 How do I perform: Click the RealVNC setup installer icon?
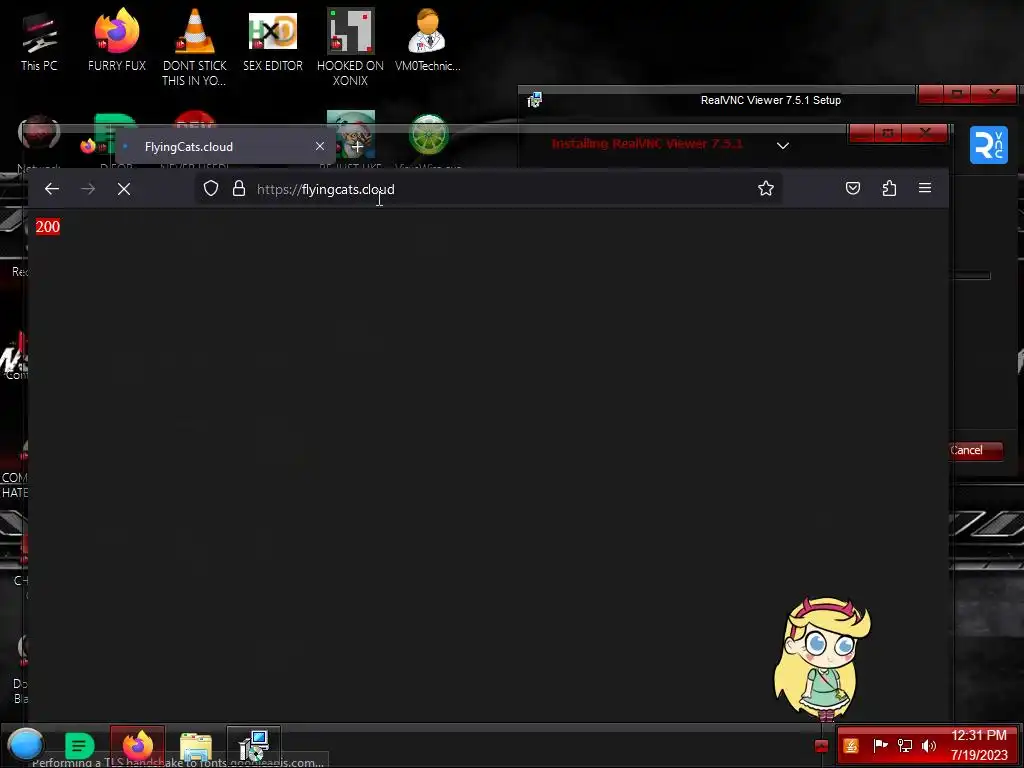535,100
